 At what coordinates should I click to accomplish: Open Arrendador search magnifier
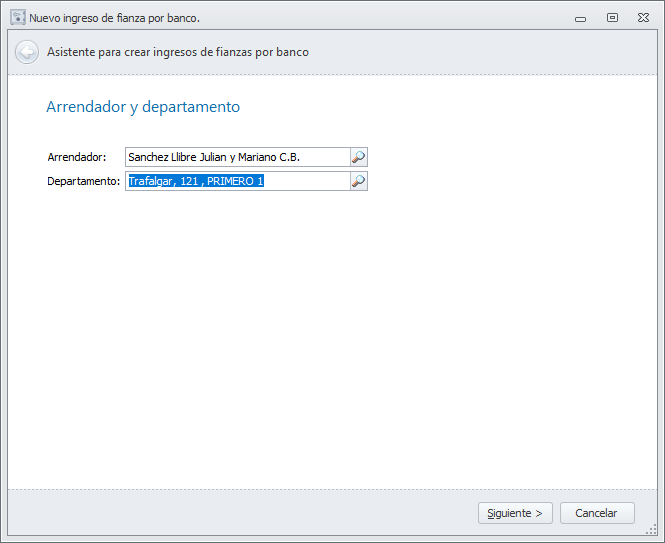click(x=359, y=157)
